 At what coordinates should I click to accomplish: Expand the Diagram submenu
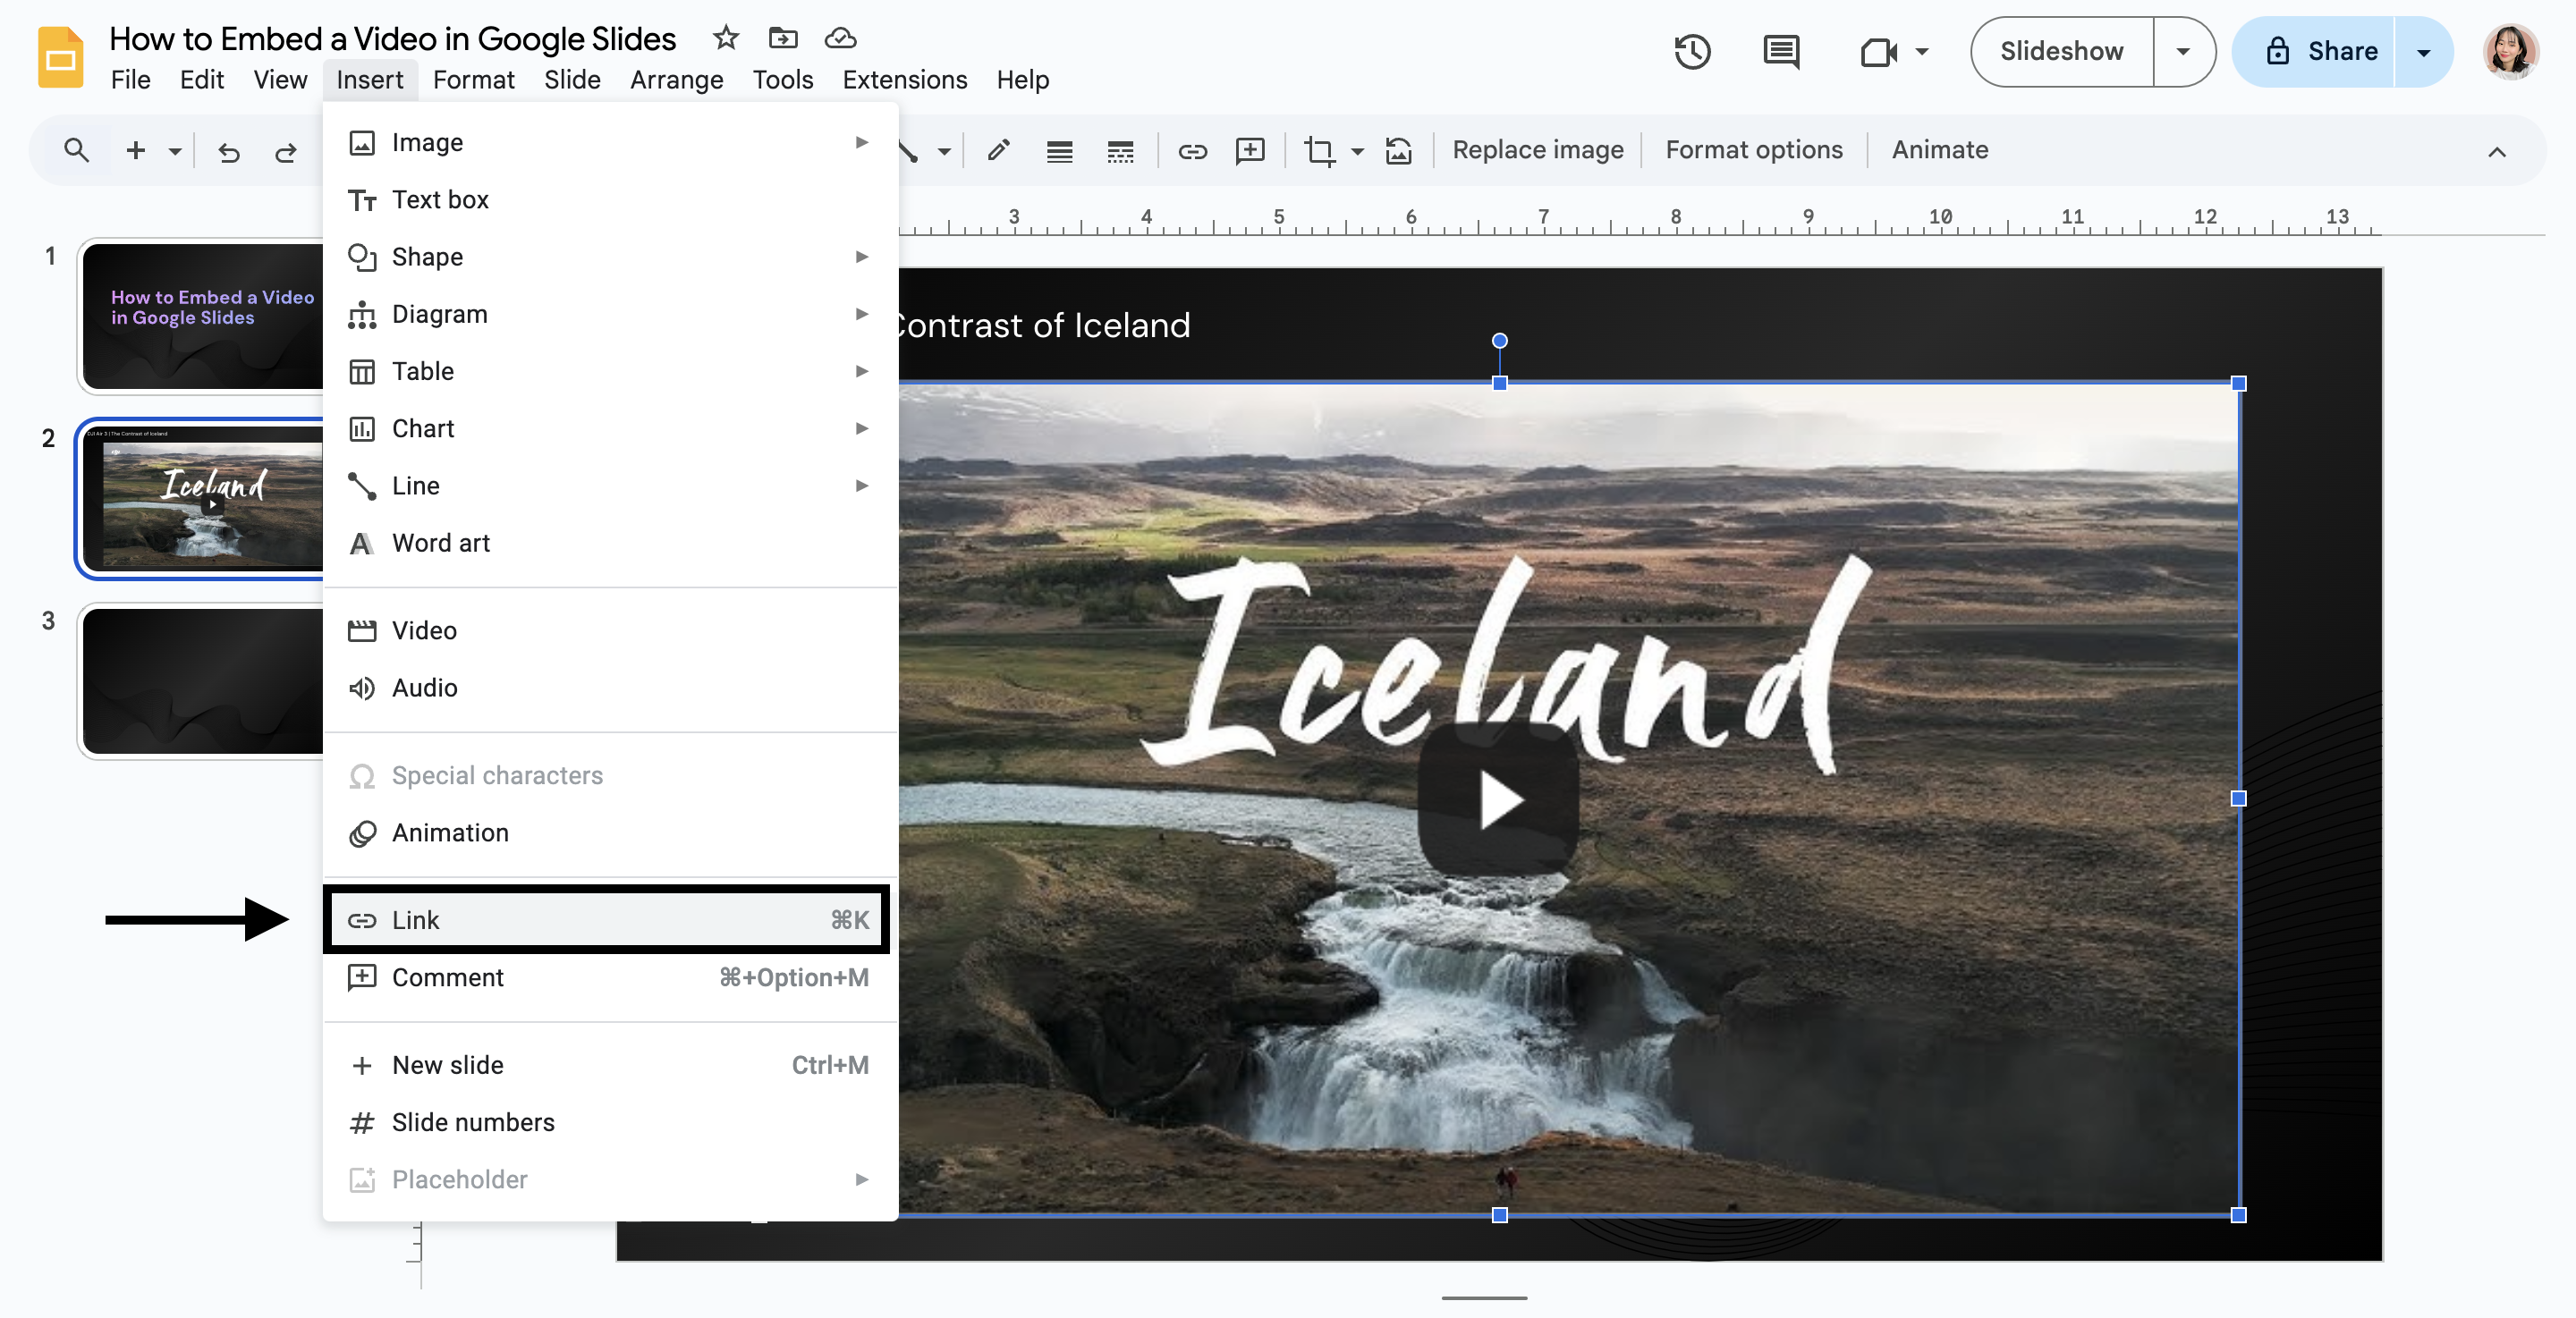[x=610, y=314]
